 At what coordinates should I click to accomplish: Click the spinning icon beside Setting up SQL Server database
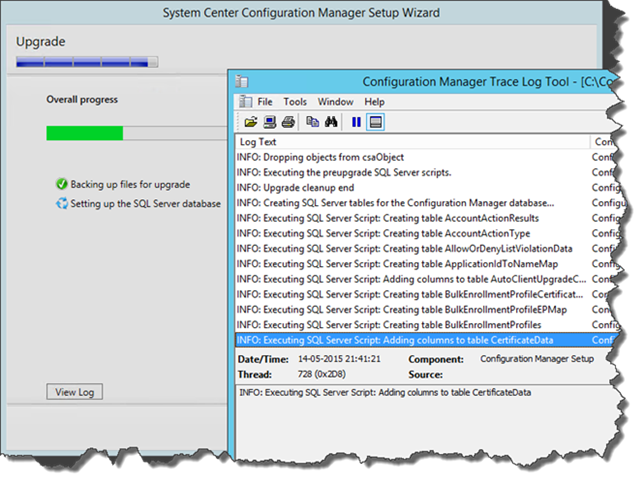click(62, 203)
